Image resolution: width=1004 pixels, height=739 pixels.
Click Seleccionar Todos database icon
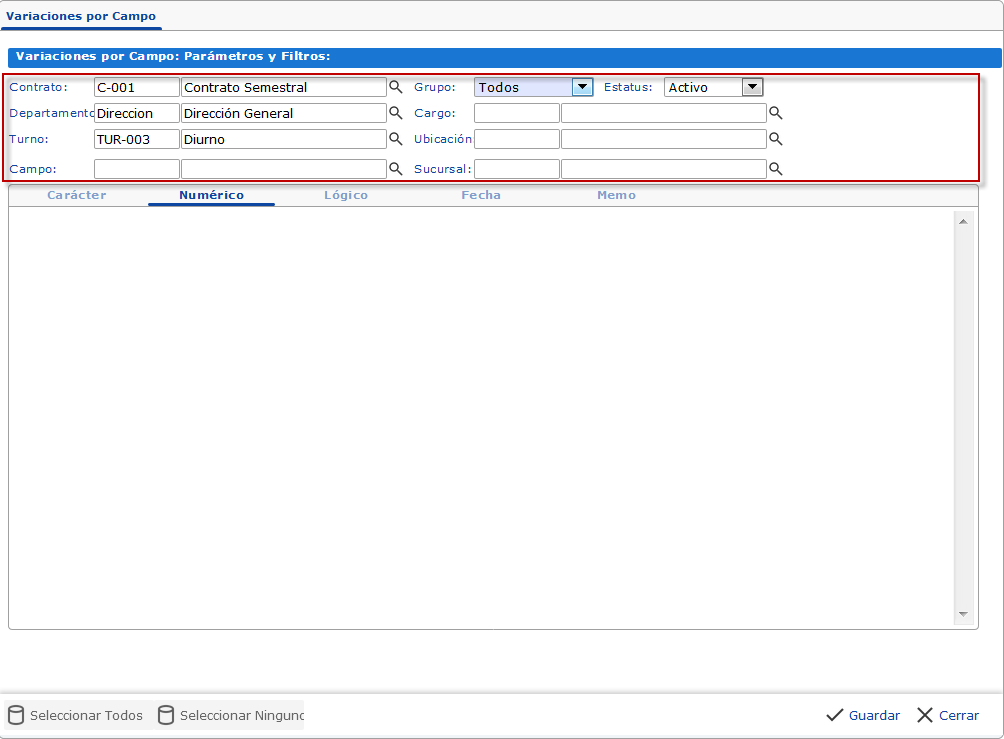coord(16,715)
